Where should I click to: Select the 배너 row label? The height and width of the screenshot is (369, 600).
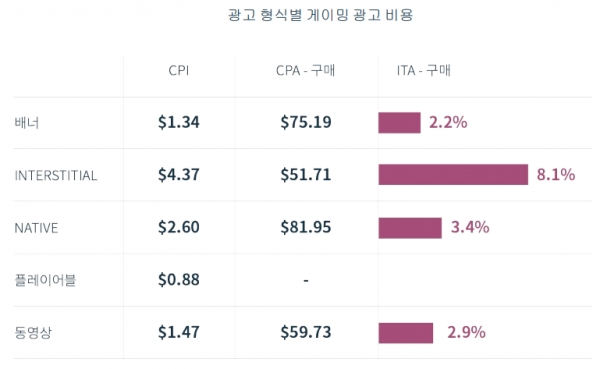pos(27,123)
